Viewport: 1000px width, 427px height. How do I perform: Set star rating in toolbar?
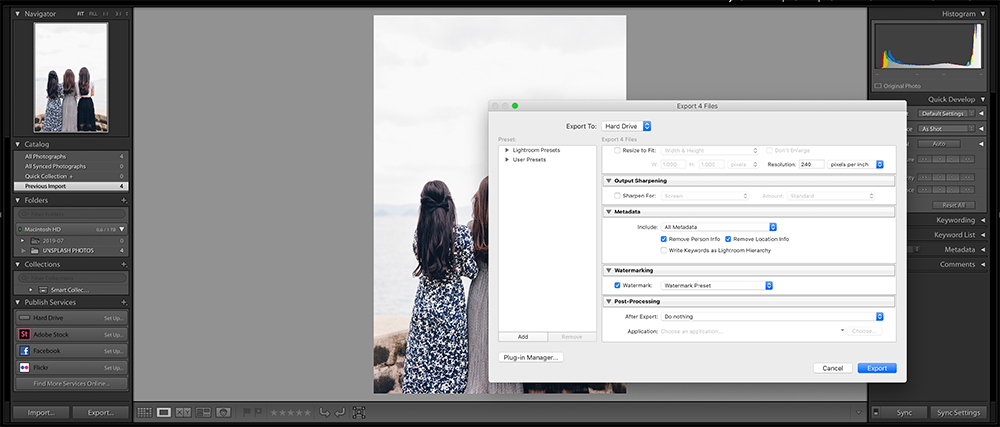pyautogui.click(x=291, y=412)
